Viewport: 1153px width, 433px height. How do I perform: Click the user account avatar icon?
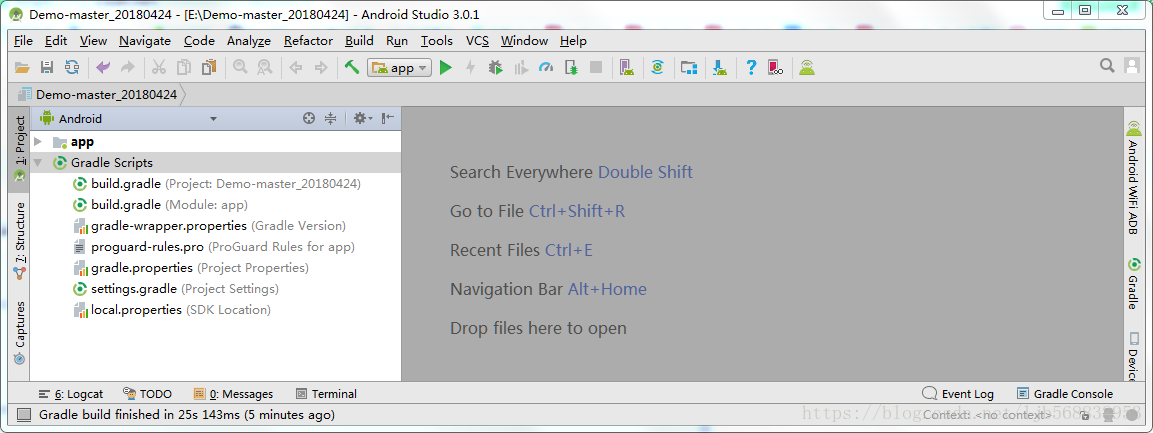[x=1132, y=66]
